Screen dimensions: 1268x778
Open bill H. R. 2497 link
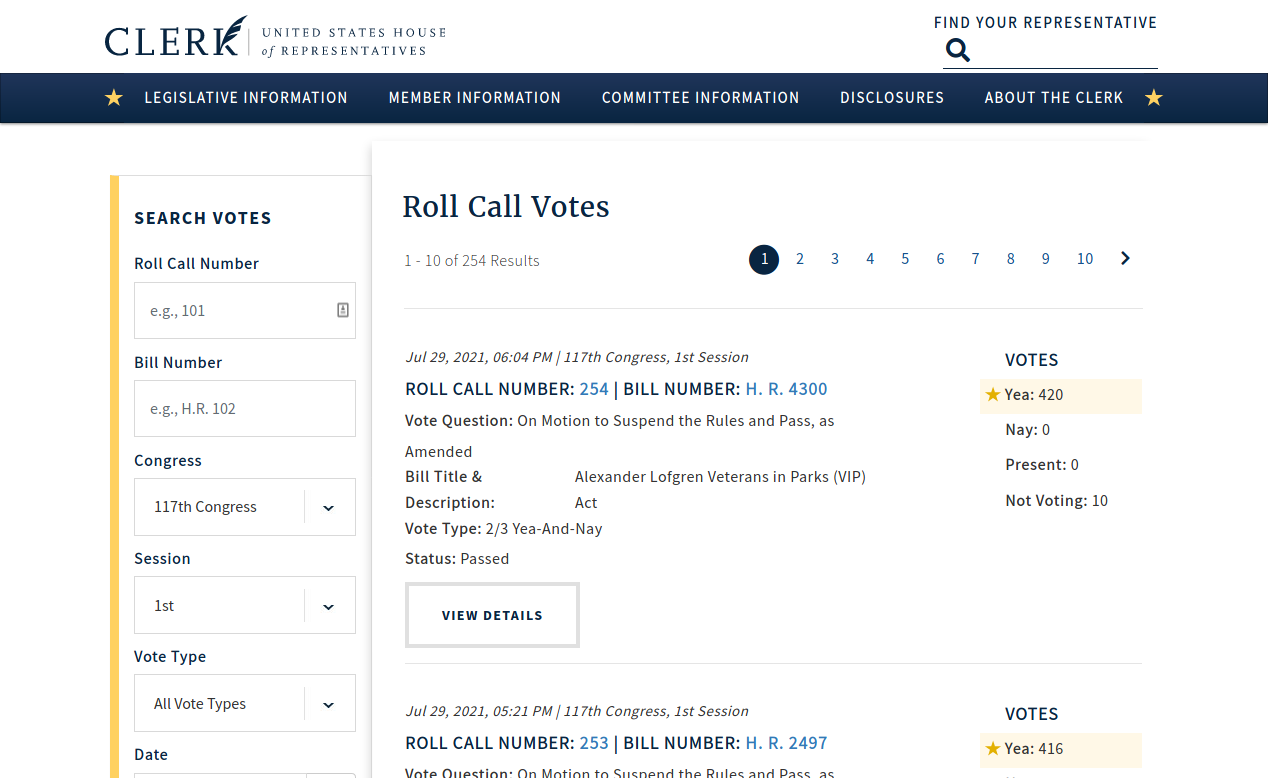point(787,743)
